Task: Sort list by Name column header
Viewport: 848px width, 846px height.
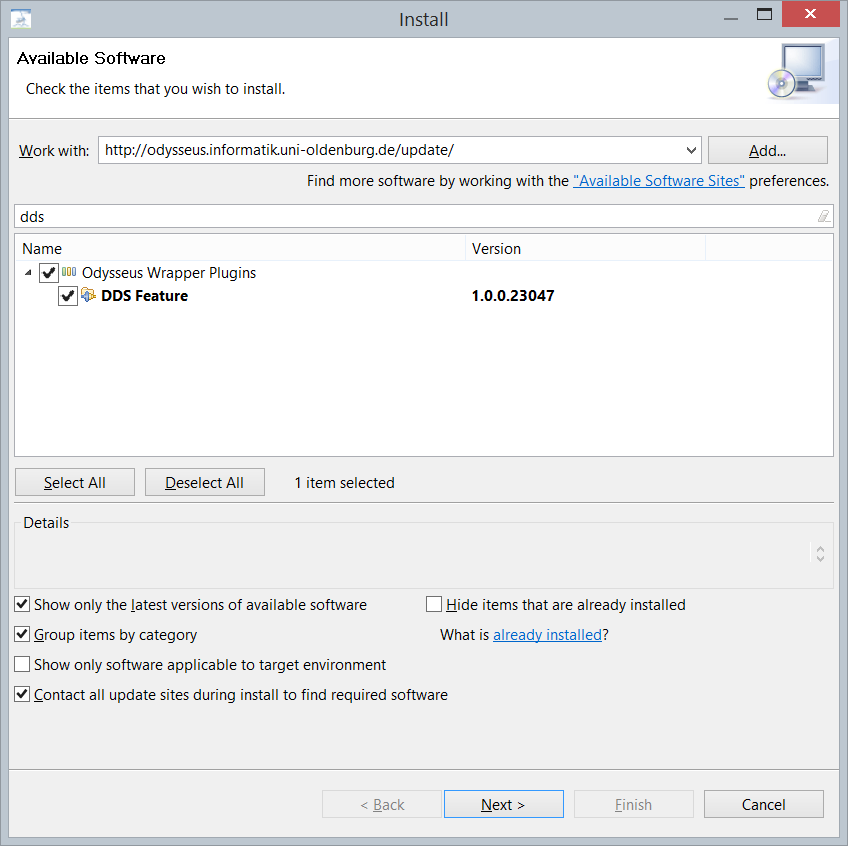Action: pos(240,248)
